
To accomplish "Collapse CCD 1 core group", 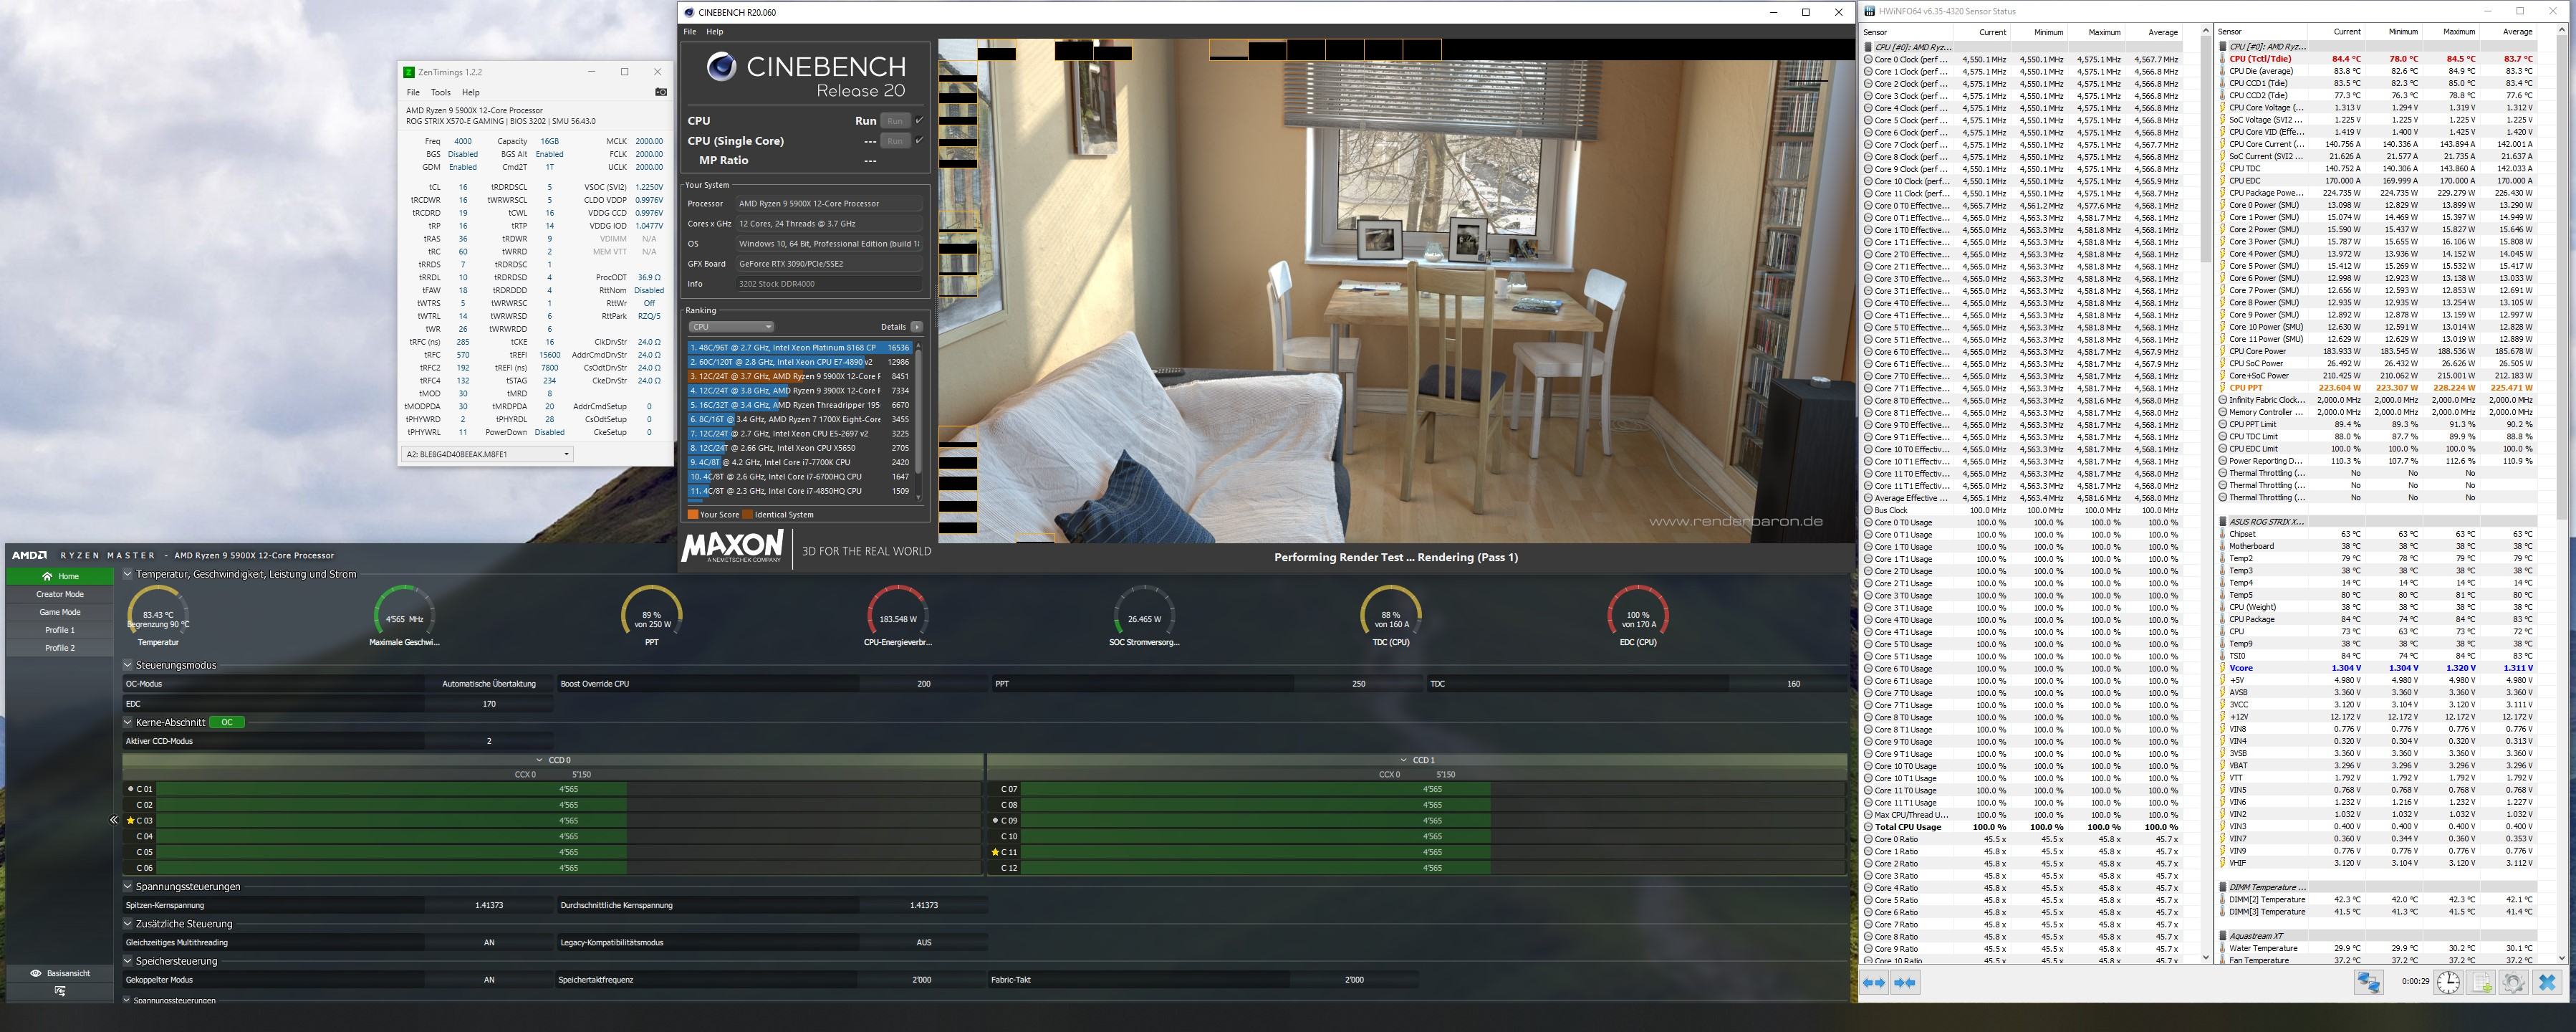I will [1404, 760].
